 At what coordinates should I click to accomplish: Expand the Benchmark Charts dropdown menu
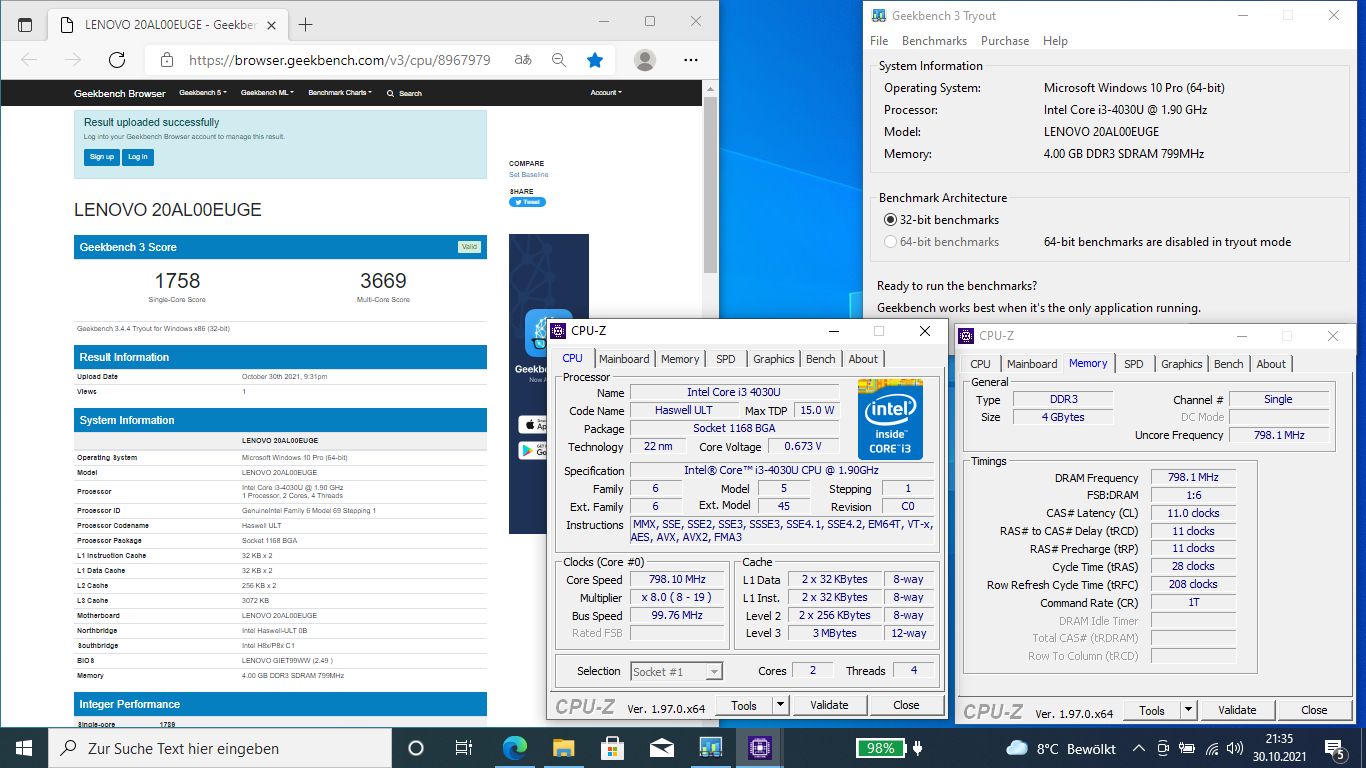point(340,93)
